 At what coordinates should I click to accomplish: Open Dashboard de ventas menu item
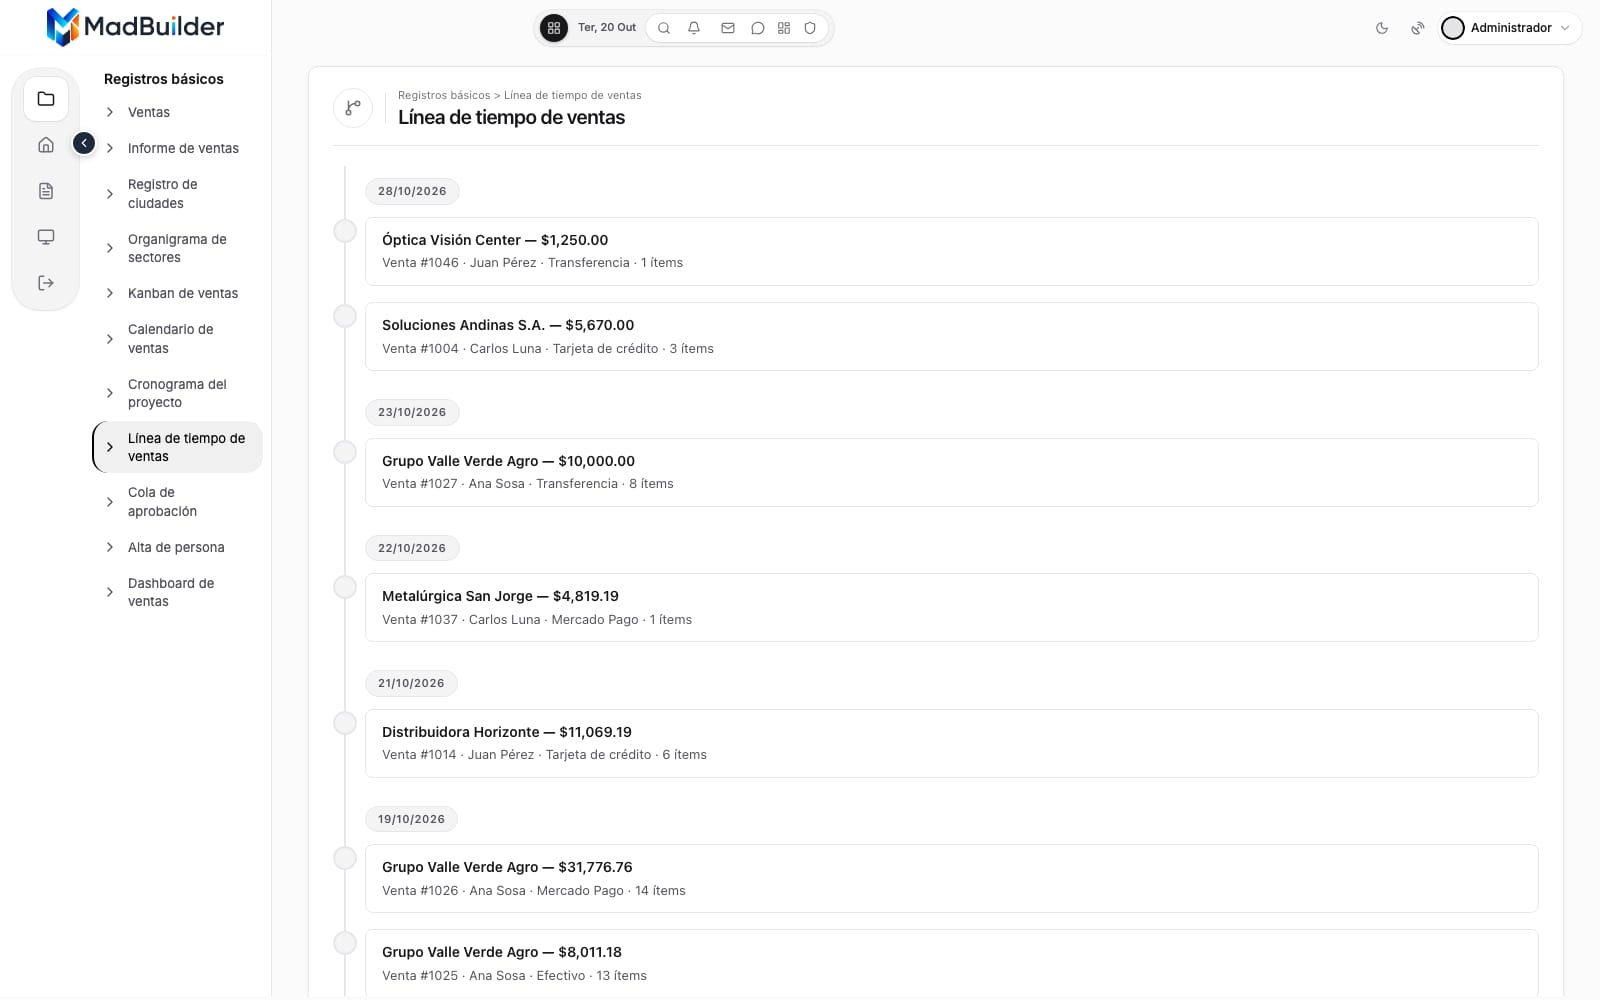(x=177, y=592)
